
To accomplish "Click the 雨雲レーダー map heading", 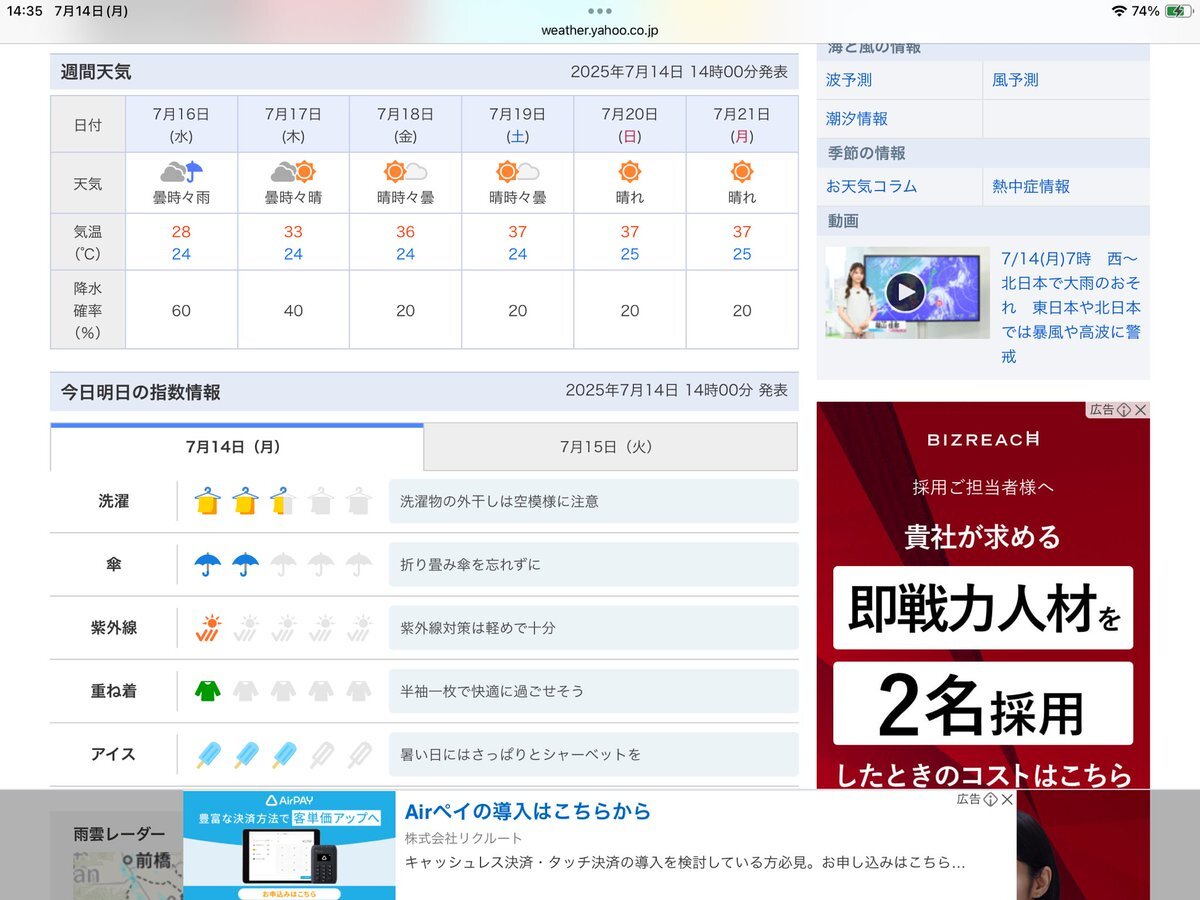I will (x=119, y=833).
